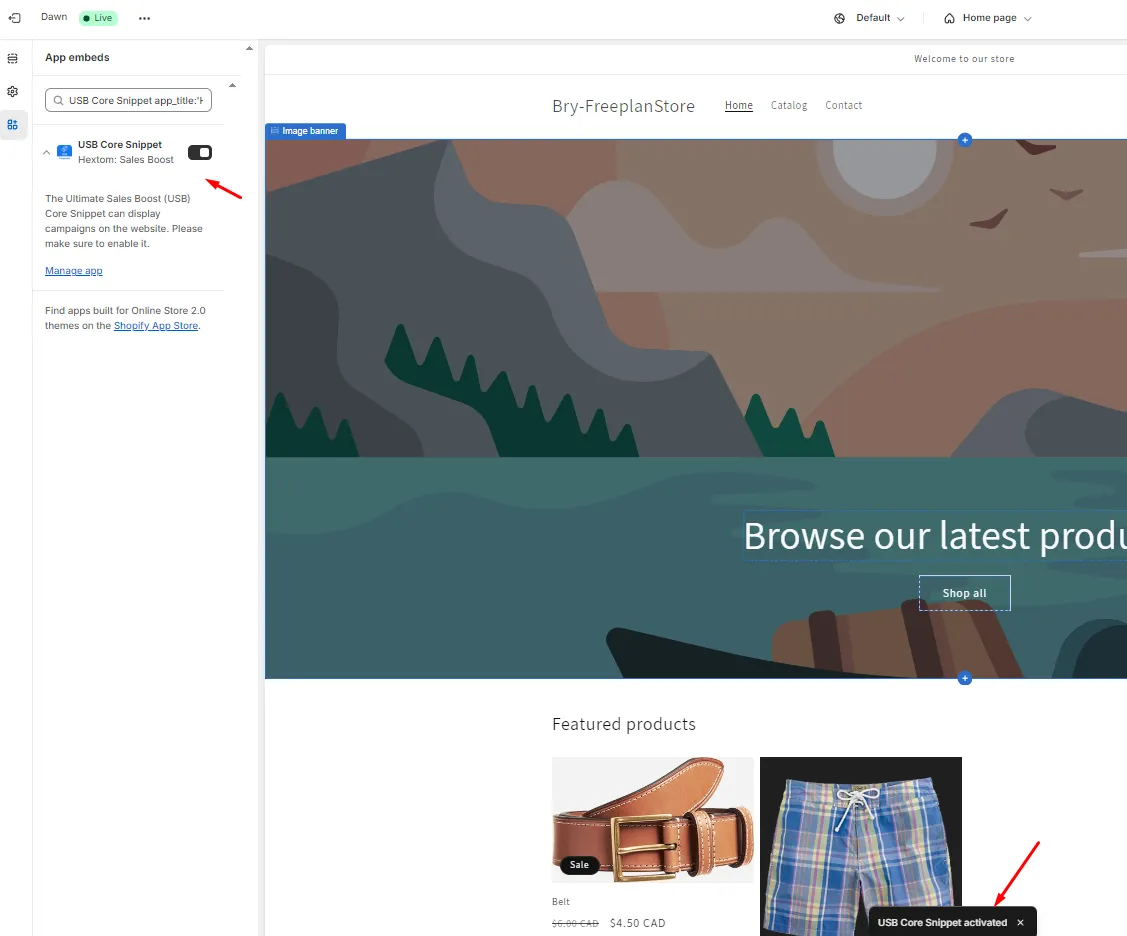Open the Catalog navigation item
1127x936 pixels.
(788, 106)
